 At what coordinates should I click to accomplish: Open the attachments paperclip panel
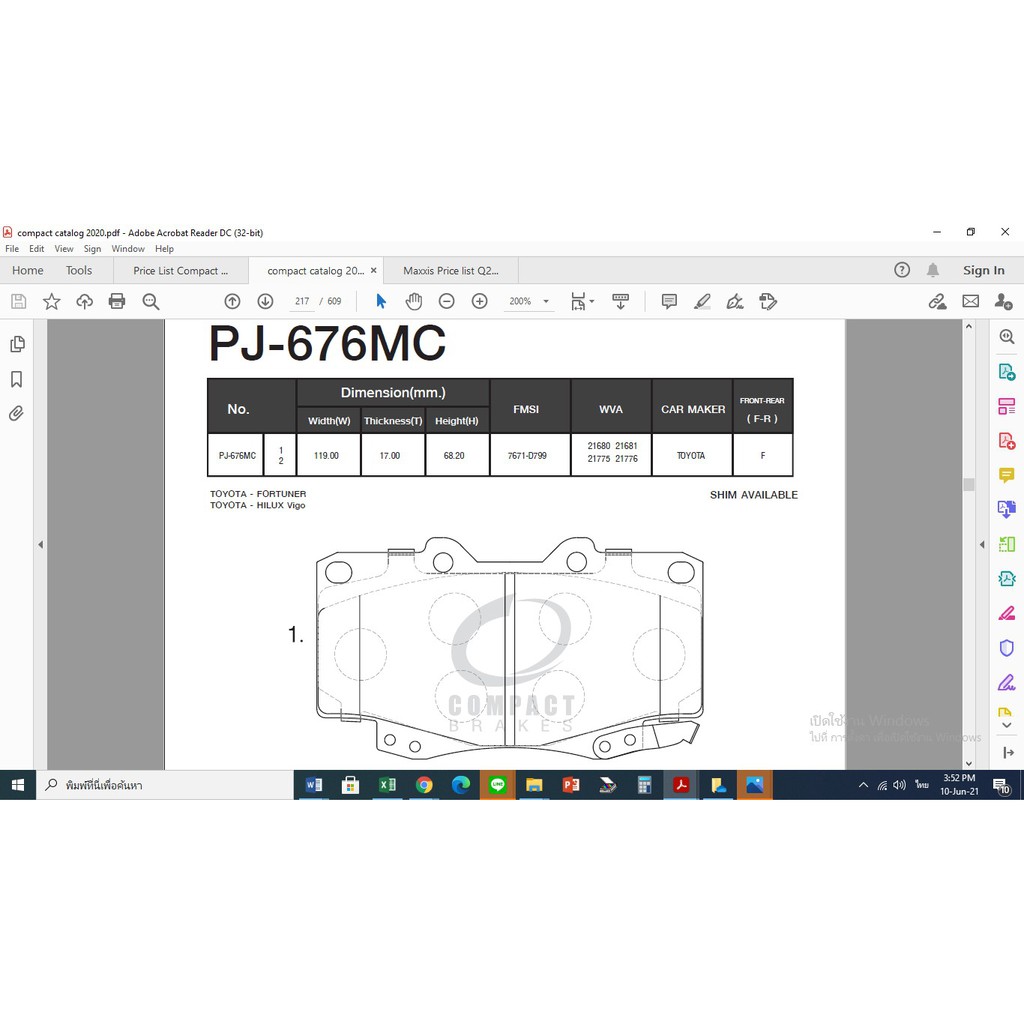tap(16, 413)
